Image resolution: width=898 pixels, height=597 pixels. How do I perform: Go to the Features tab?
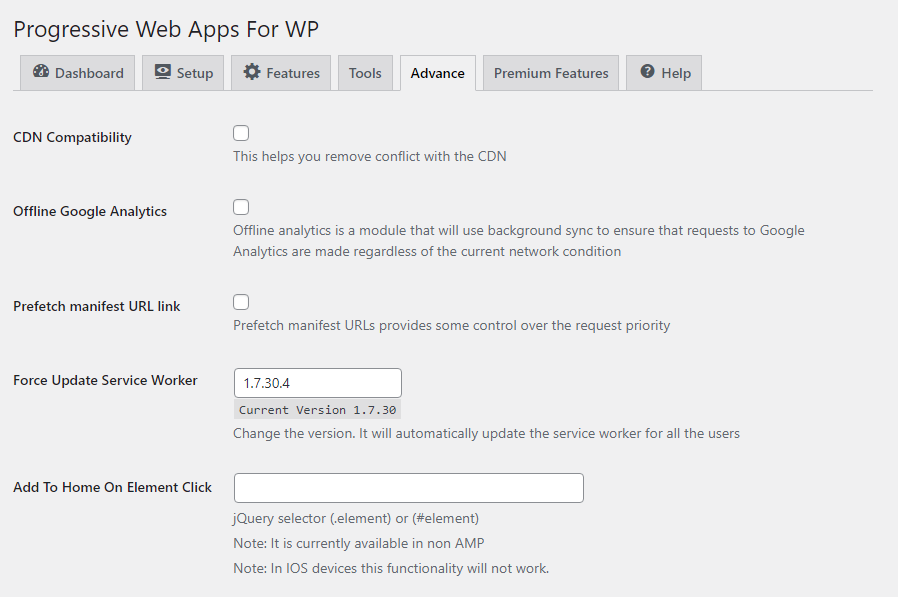pos(281,72)
